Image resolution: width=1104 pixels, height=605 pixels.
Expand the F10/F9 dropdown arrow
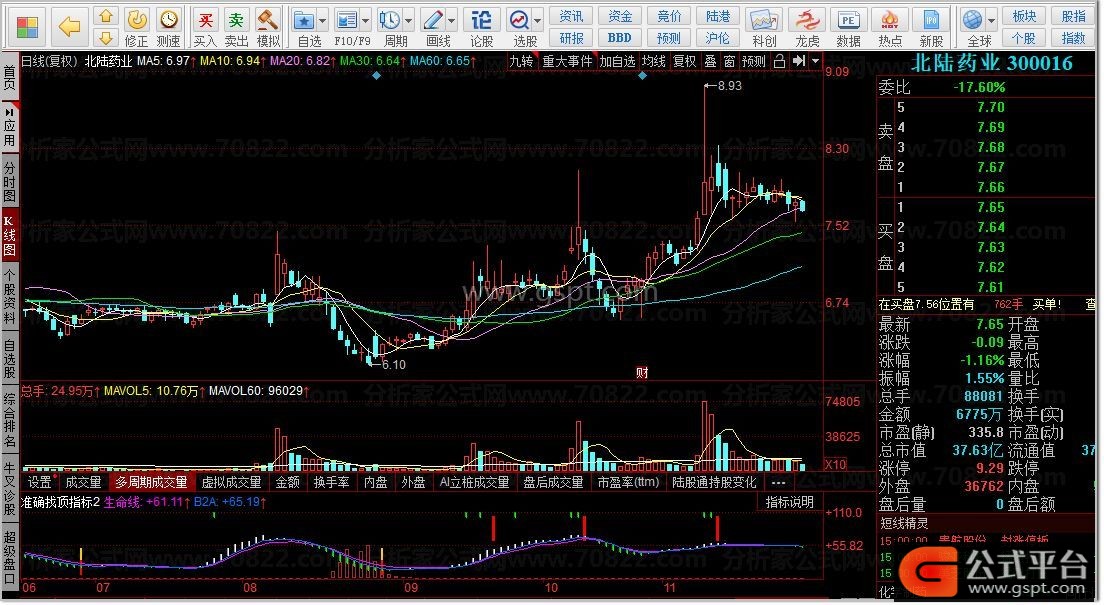coord(365,20)
